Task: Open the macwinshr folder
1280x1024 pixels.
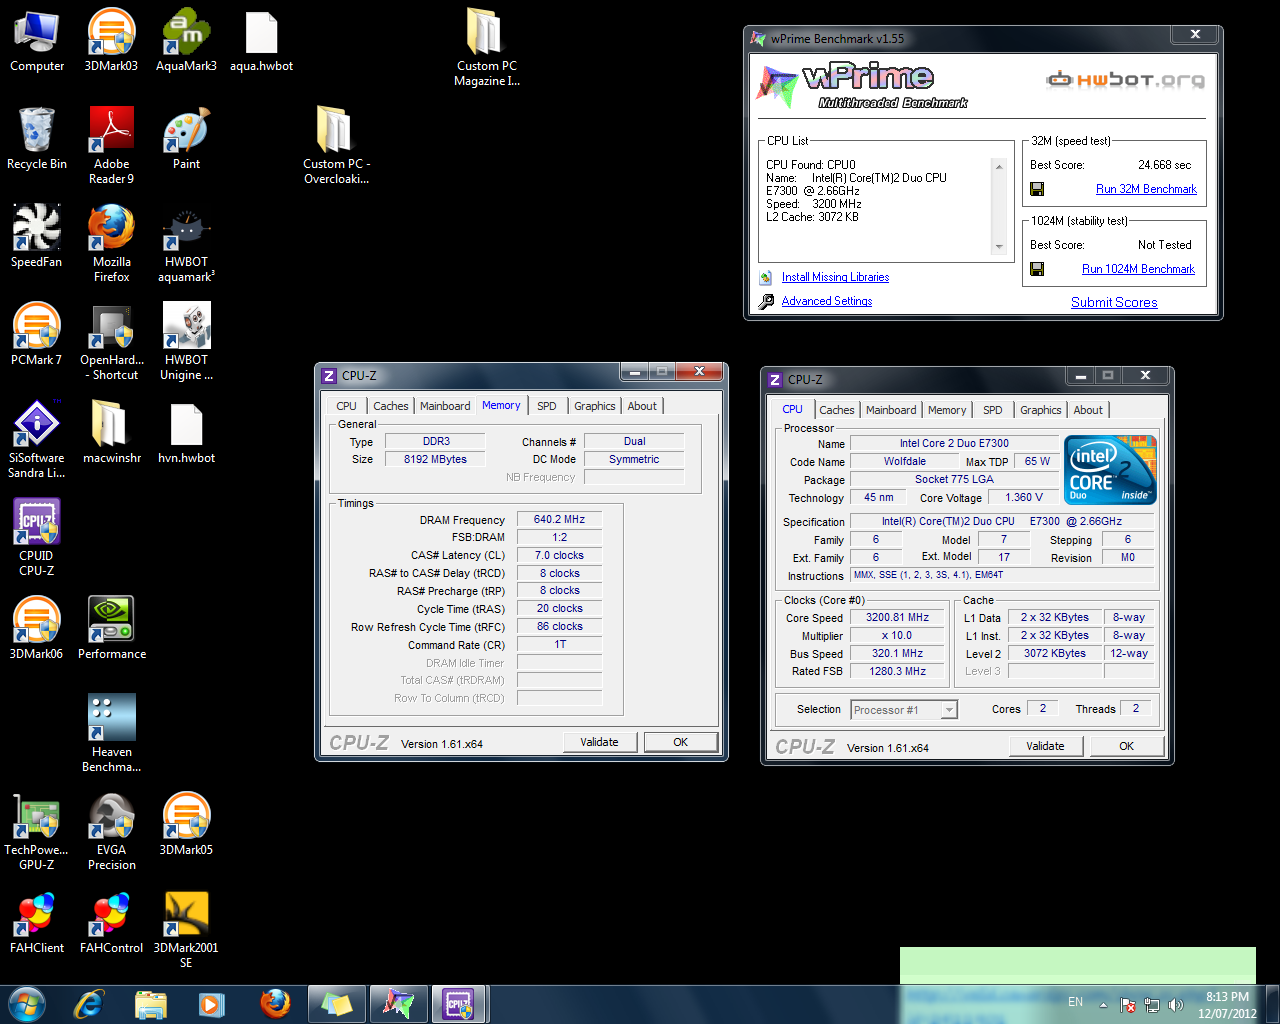Action: pyautogui.click(x=111, y=433)
